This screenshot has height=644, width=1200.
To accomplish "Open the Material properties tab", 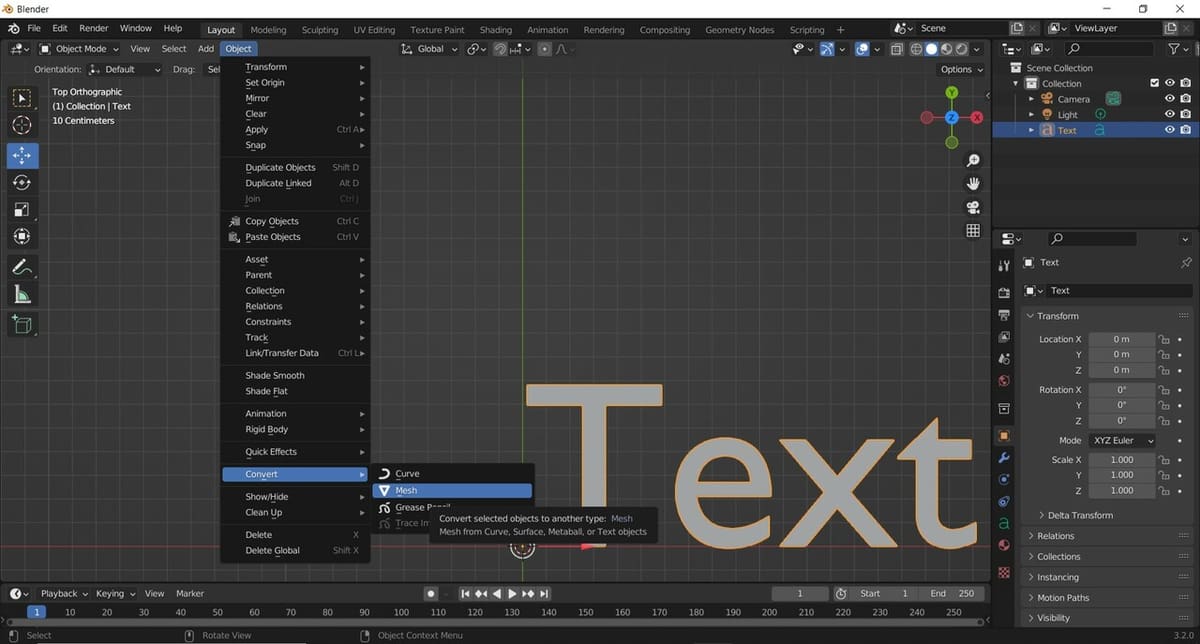I will [x=1004, y=545].
